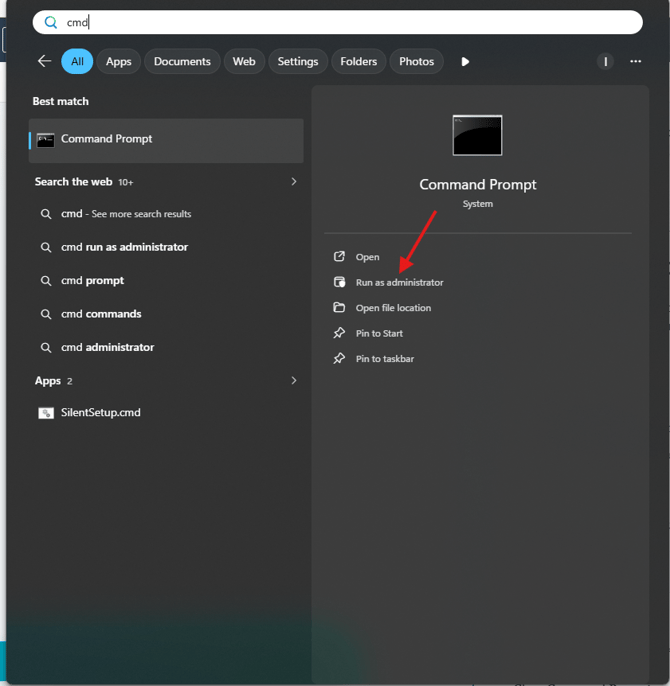Switch to the Documents filter tab
The width and height of the screenshot is (670, 686).
182,61
